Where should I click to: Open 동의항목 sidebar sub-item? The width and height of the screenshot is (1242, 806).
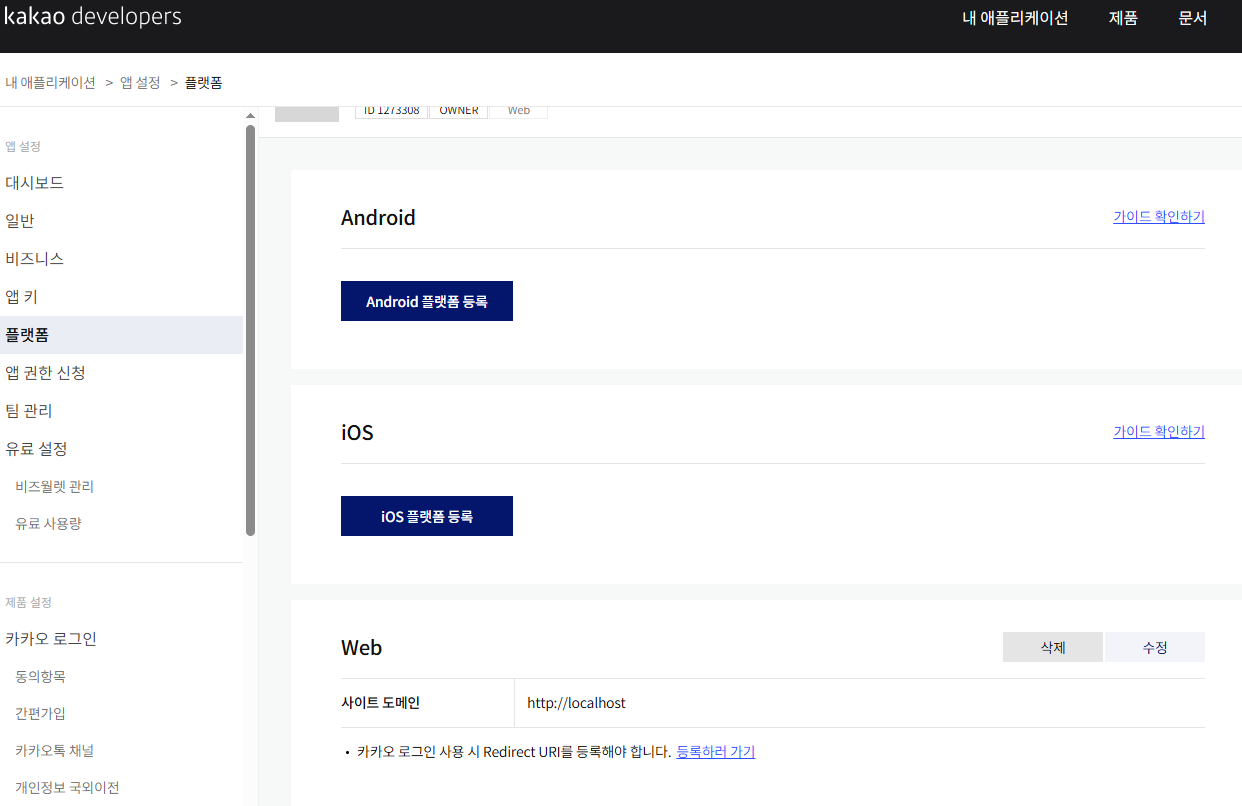40,676
